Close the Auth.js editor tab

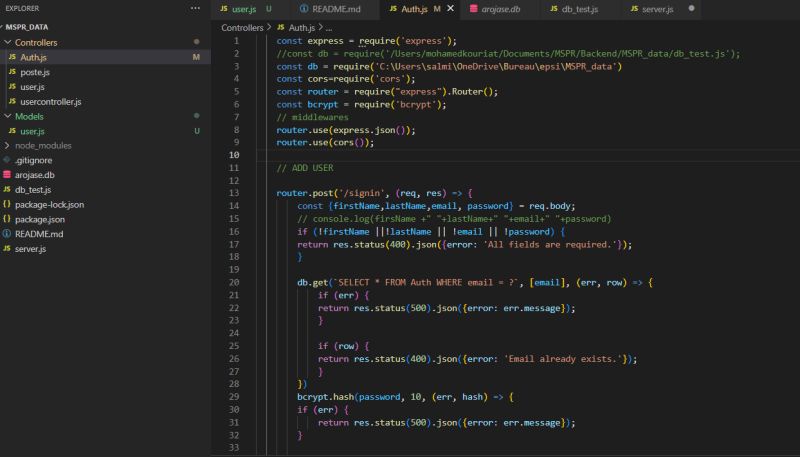[x=450, y=9]
